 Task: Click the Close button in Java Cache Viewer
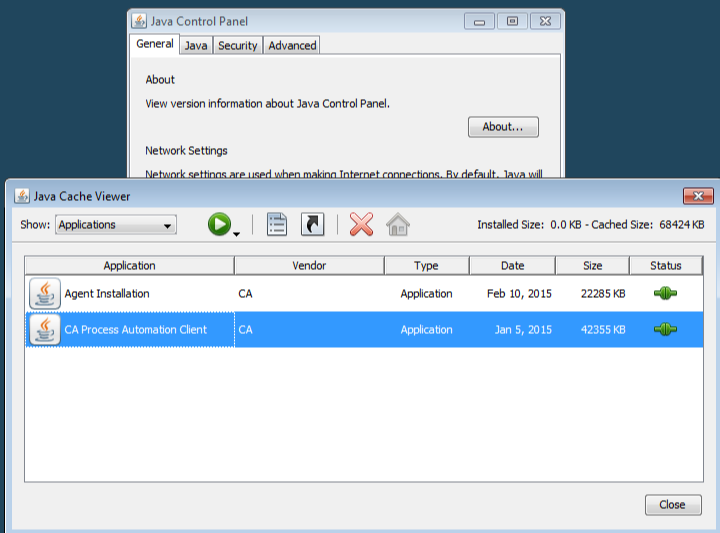coord(673,505)
